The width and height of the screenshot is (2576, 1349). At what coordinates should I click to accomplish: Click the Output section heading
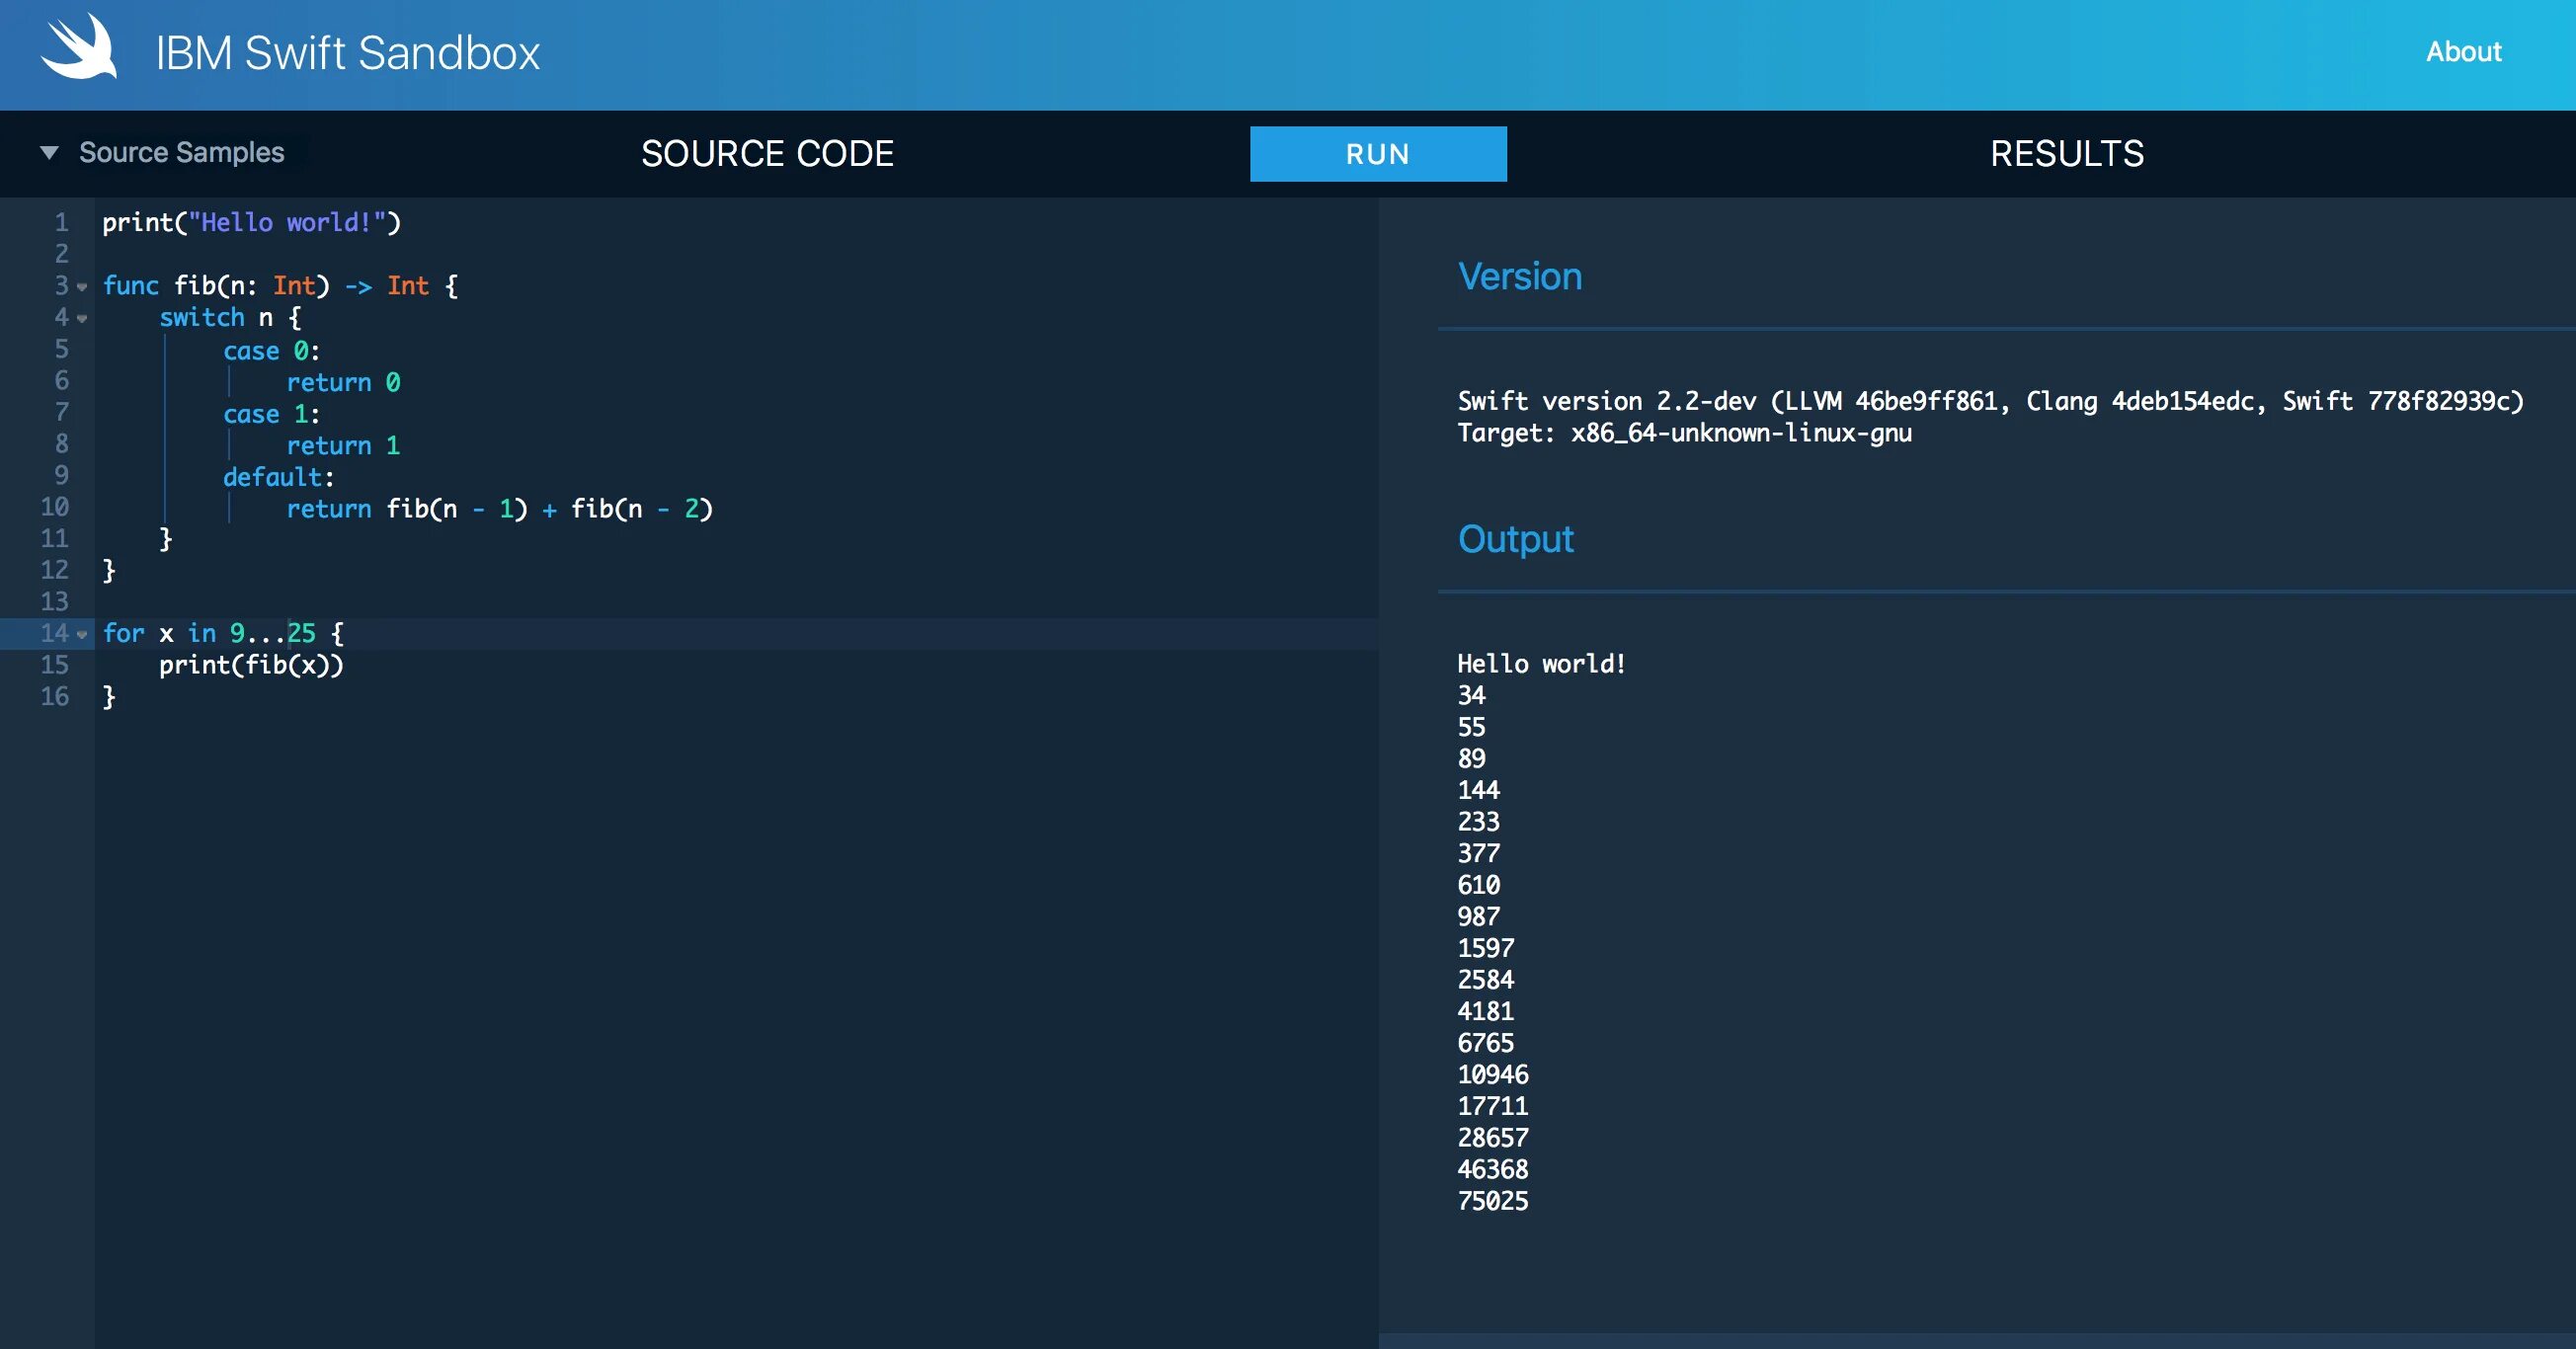(1516, 539)
